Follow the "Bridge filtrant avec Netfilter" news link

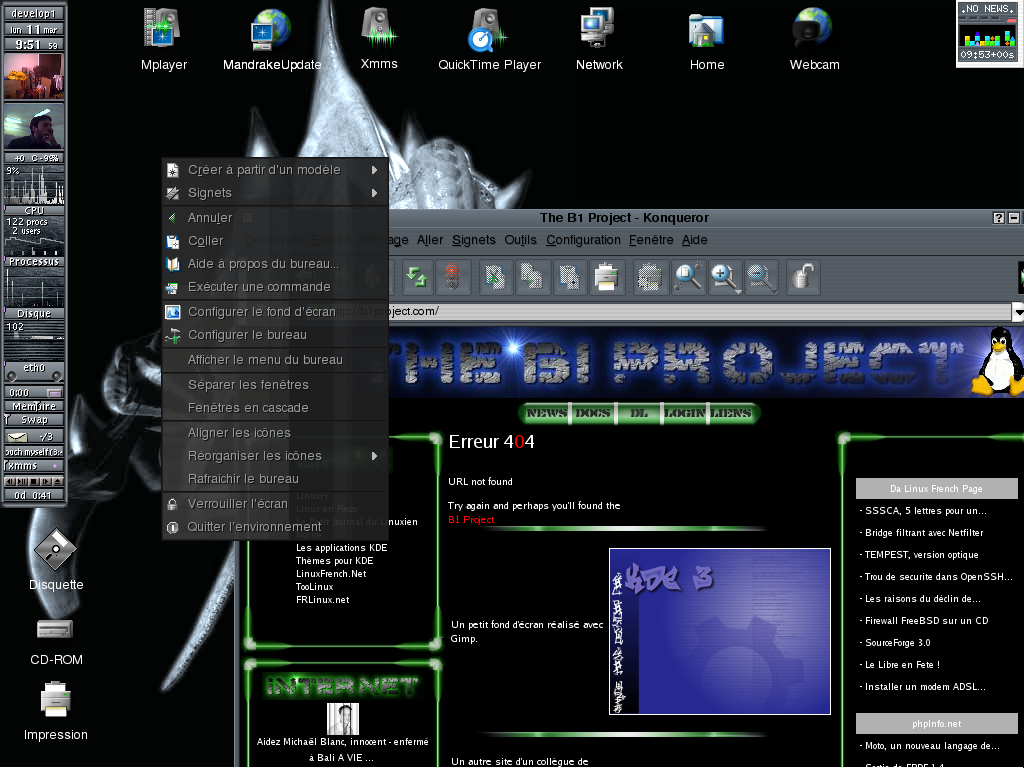coord(924,533)
